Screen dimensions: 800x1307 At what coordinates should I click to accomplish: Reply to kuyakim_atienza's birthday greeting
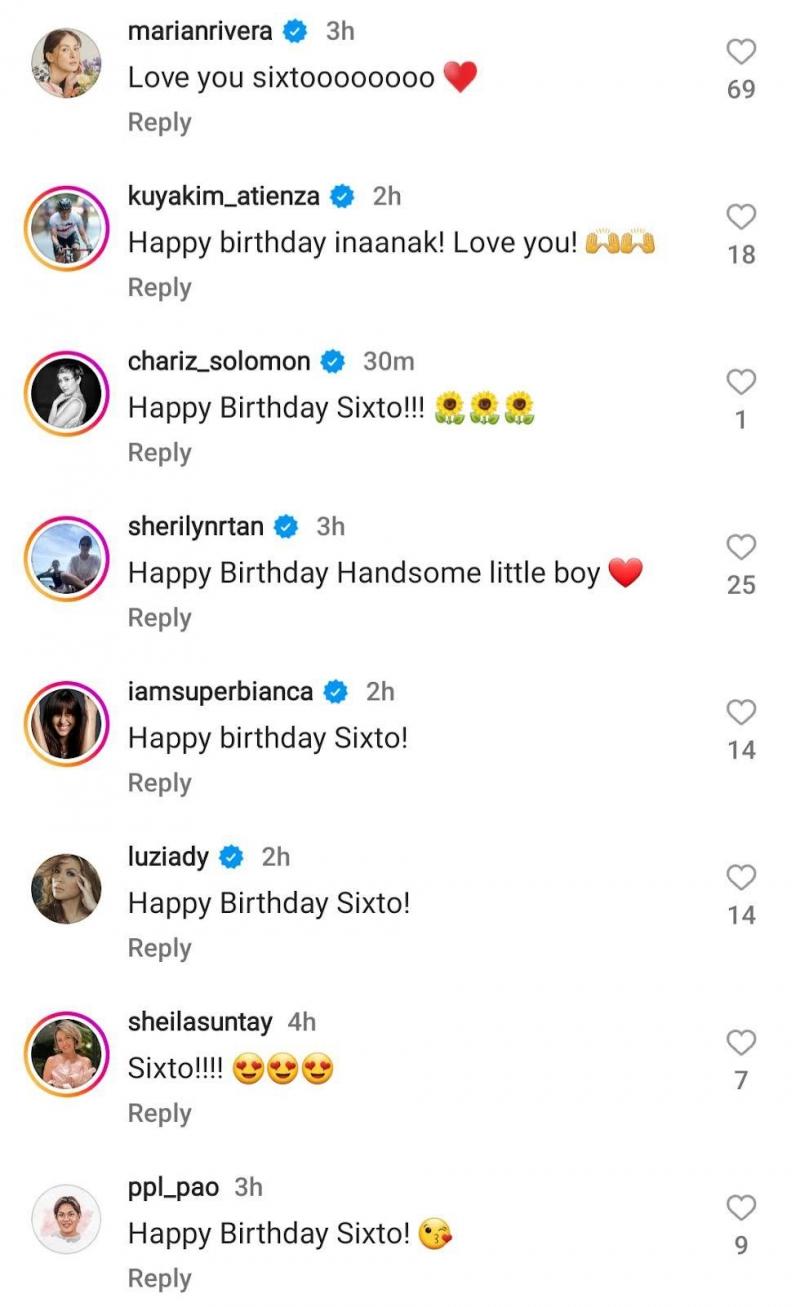point(159,287)
